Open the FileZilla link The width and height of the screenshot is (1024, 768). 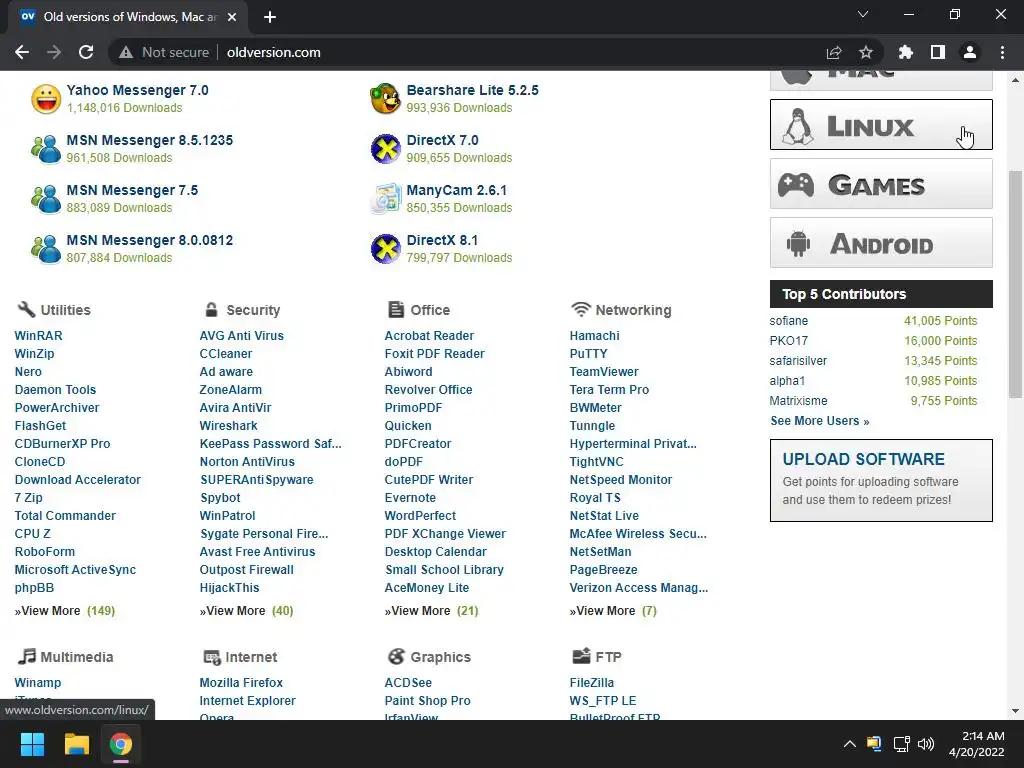click(592, 682)
